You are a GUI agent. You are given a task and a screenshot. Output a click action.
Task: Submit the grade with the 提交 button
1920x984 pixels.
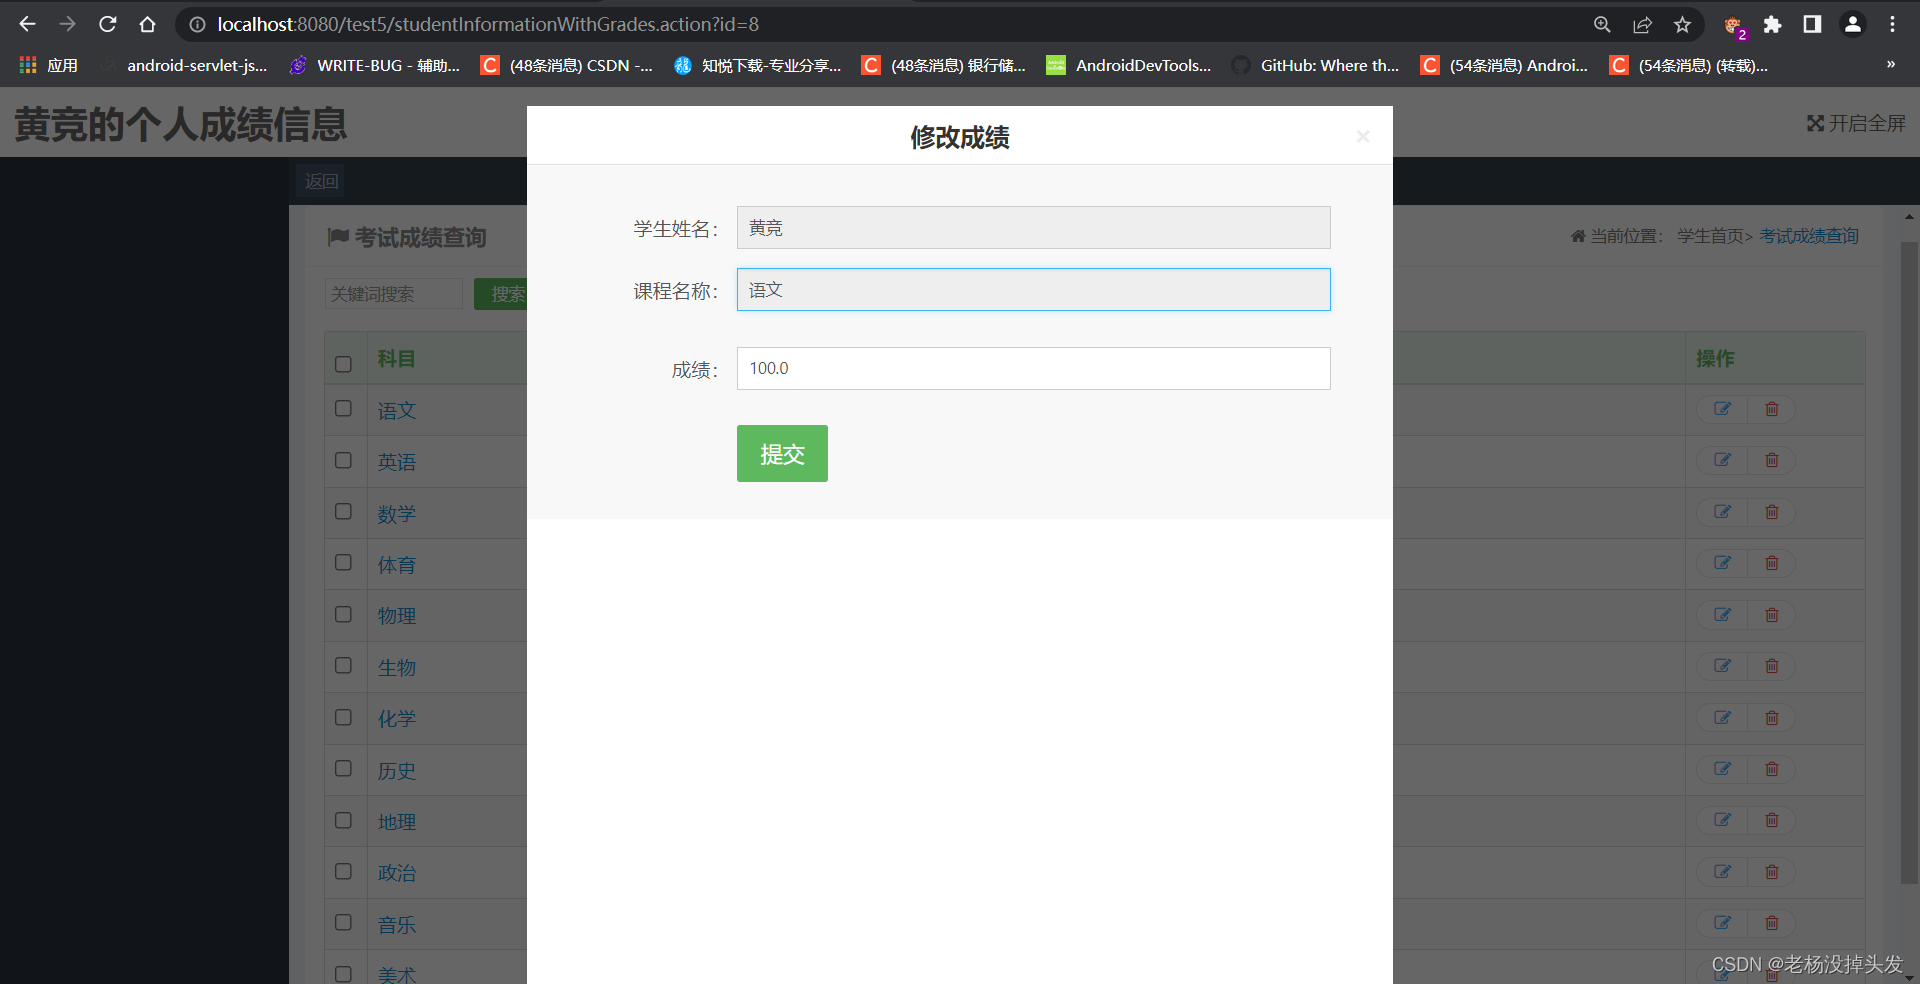[x=782, y=453]
